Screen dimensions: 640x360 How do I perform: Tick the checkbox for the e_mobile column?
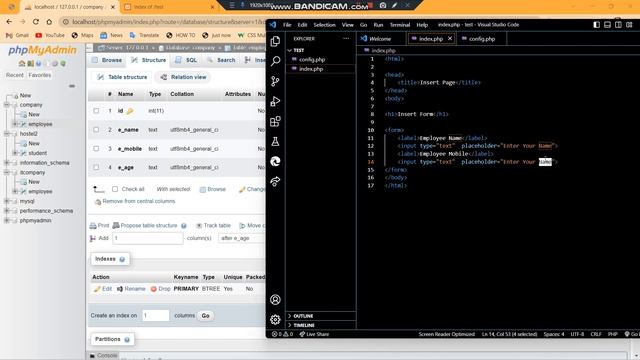96,149
